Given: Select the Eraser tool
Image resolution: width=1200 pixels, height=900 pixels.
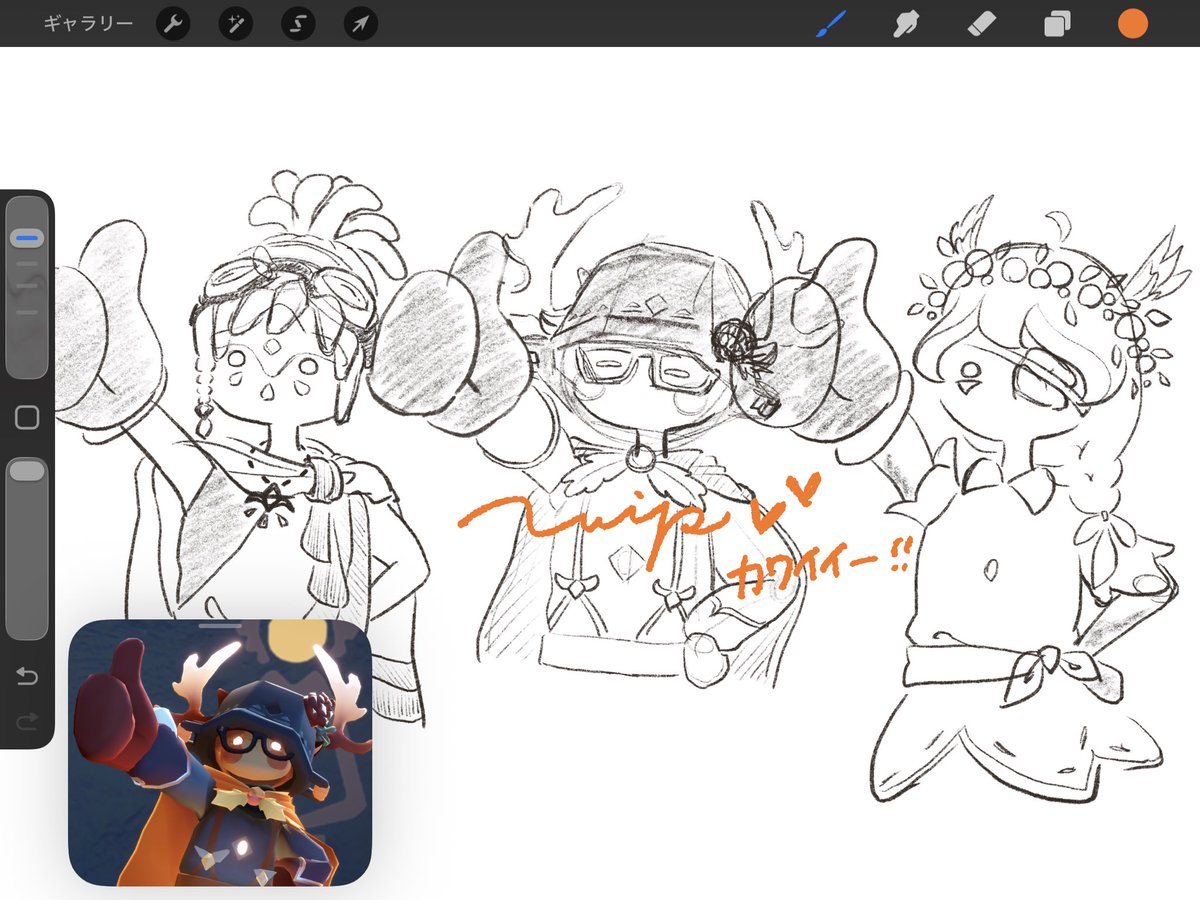Looking at the screenshot, I should coord(982,23).
